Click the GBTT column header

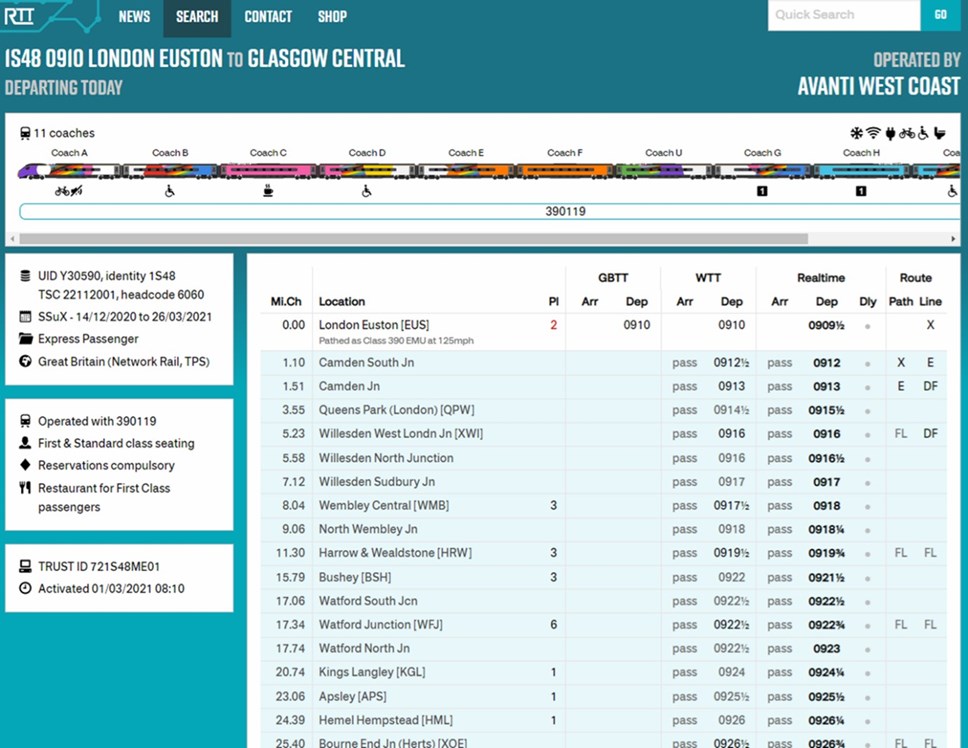[x=612, y=278]
